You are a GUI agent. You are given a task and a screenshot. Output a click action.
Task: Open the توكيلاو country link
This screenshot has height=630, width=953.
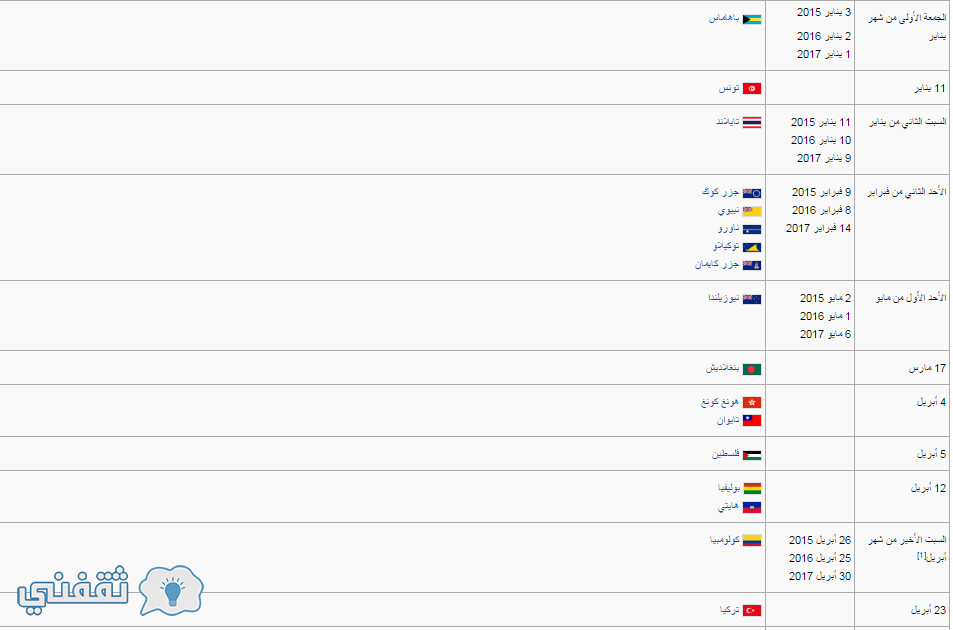click(726, 246)
